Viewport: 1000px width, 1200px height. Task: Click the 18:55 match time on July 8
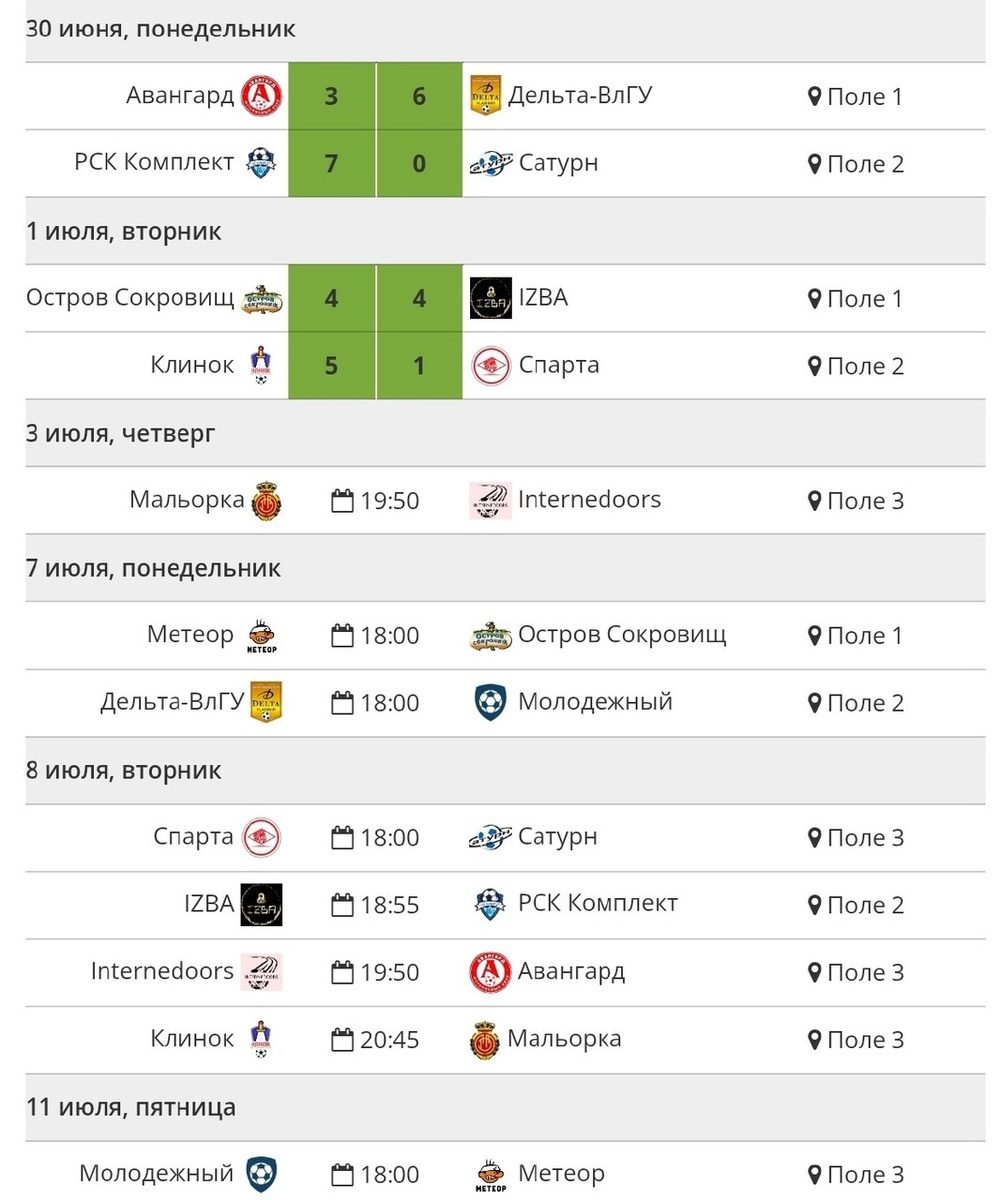point(389,905)
